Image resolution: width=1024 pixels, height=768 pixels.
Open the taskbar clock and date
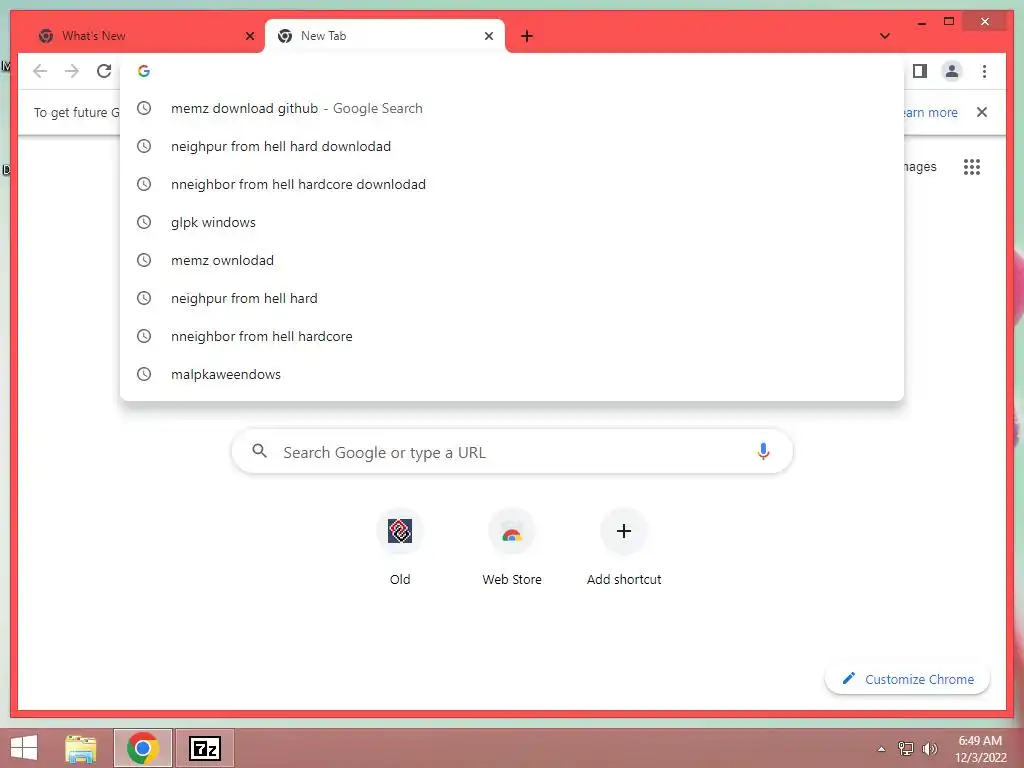point(980,749)
